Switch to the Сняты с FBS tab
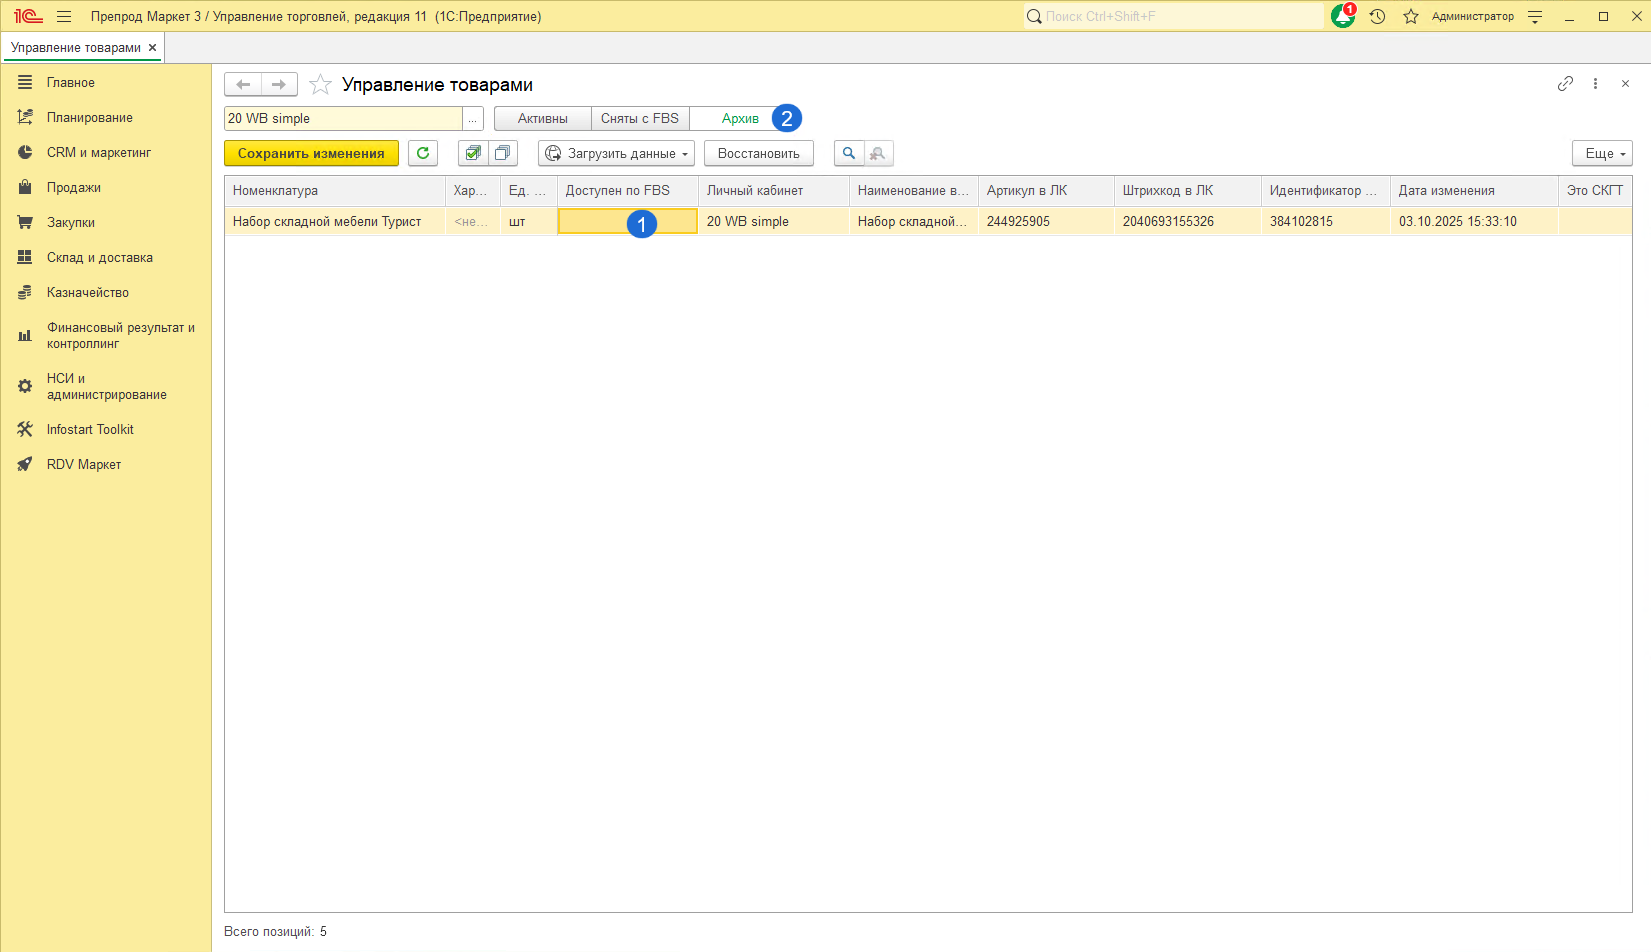The height and width of the screenshot is (952, 1651). pos(639,119)
